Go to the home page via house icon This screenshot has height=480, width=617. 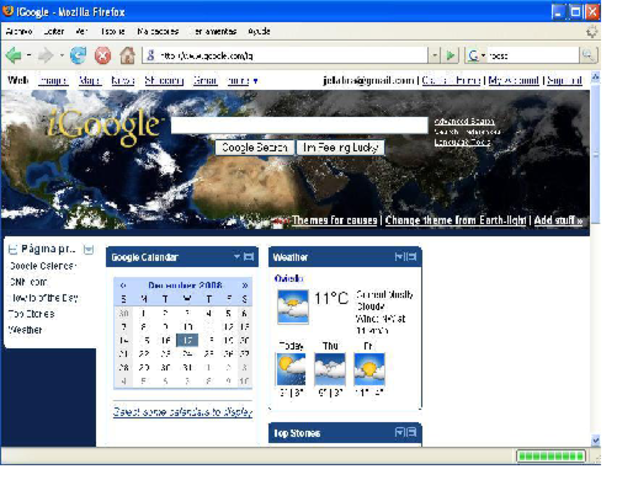127,55
